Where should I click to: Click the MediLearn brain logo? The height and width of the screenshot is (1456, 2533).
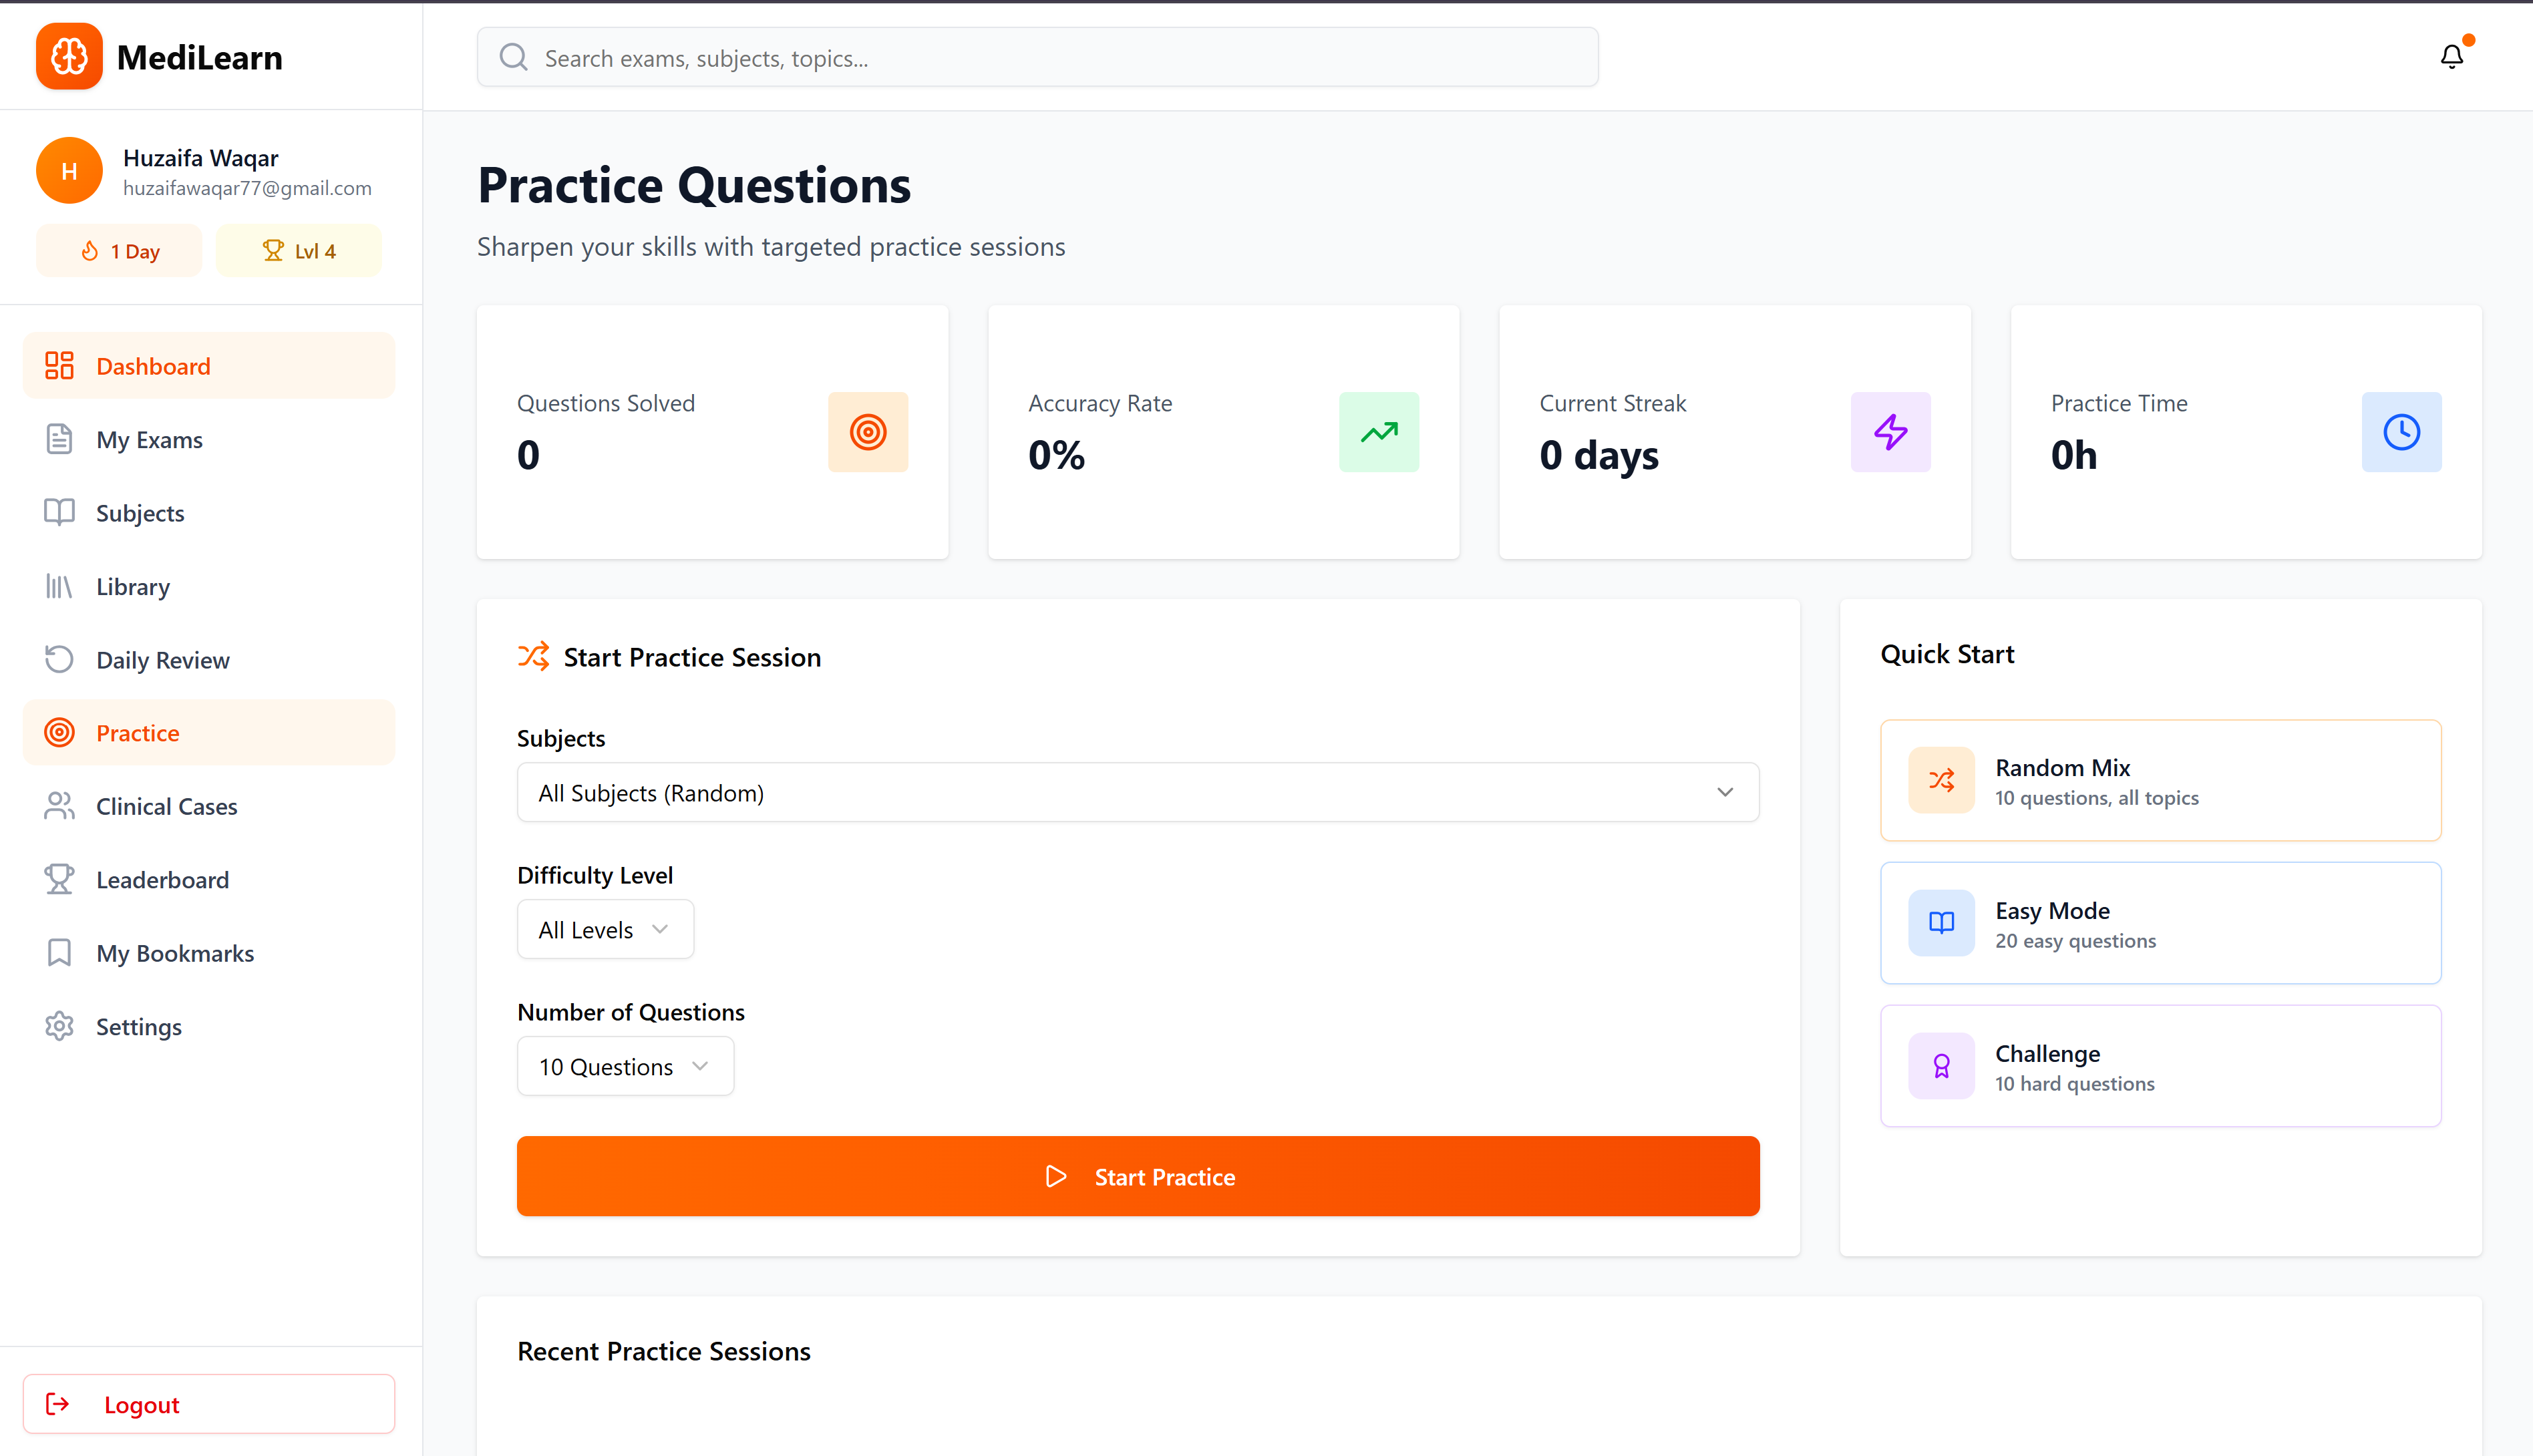69,56
